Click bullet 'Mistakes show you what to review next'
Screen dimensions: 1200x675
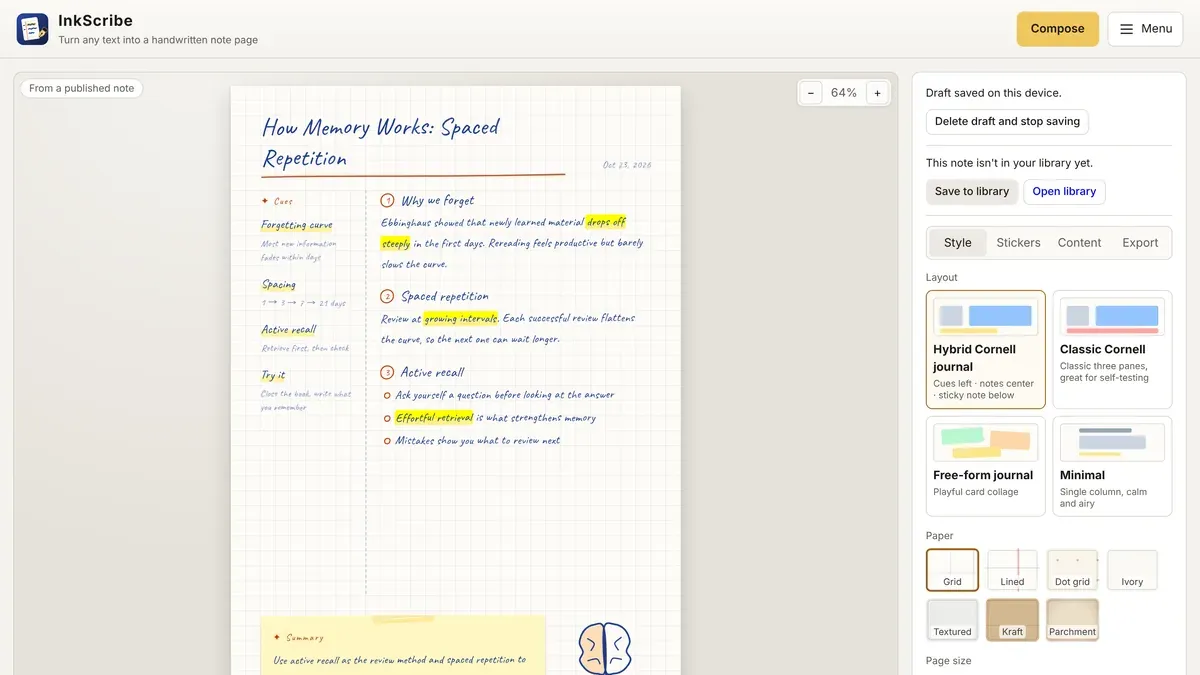click(478, 441)
